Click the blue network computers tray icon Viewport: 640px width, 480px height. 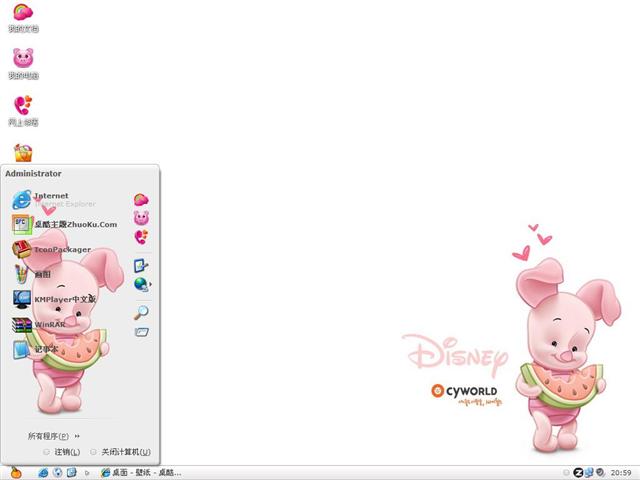point(589,473)
